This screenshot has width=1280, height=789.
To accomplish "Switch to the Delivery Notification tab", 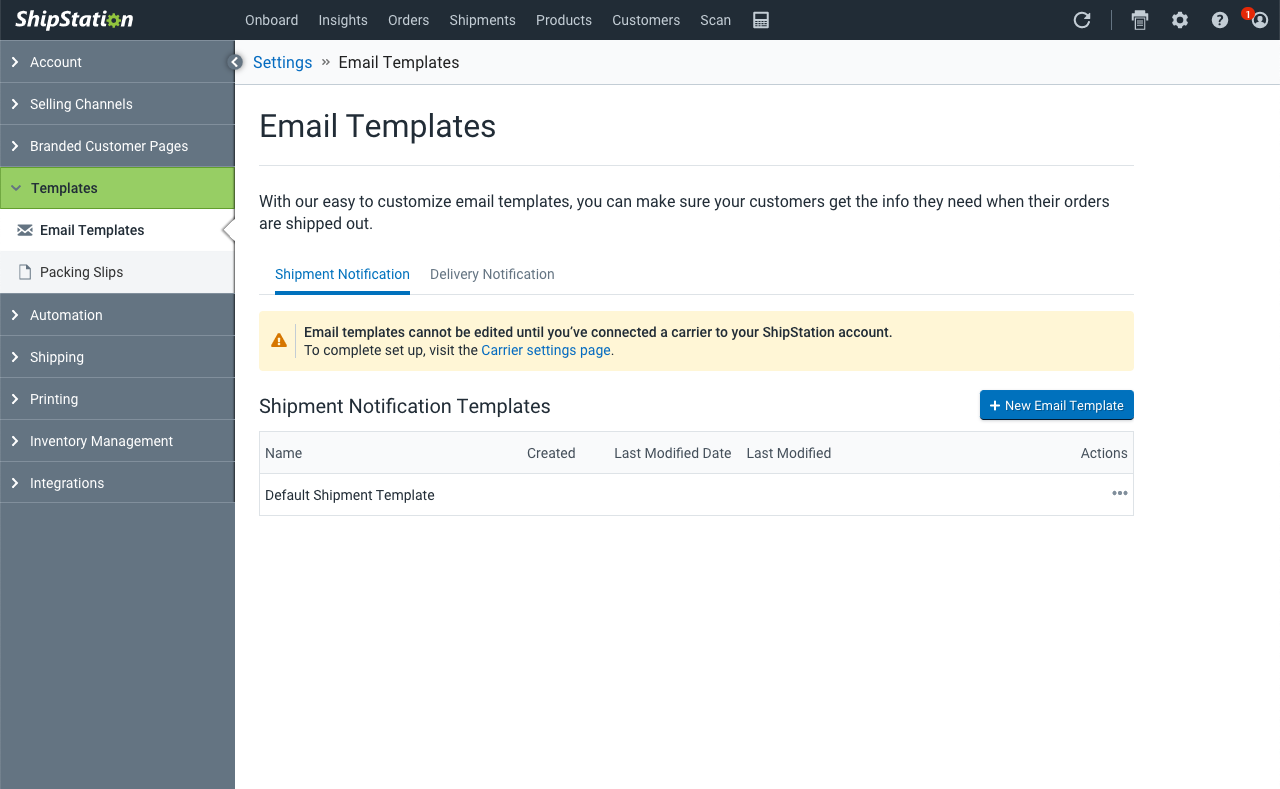I will [492, 274].
